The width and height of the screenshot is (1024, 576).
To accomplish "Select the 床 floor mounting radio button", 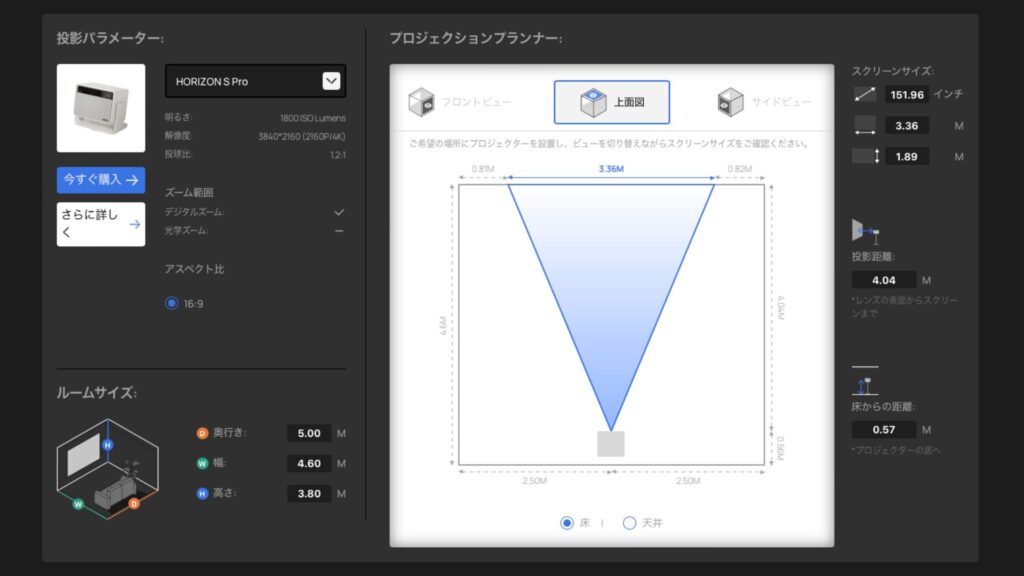I will coord(567,522).
